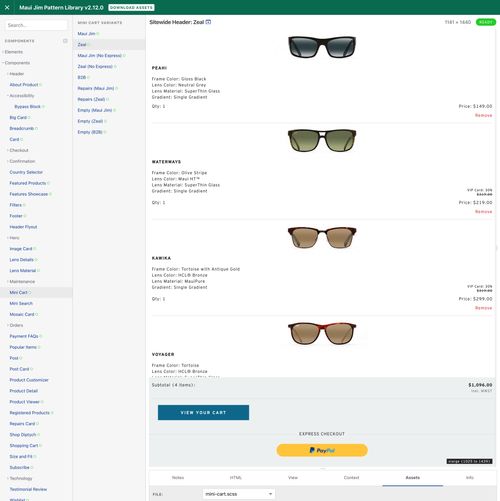Expand the Hero folder

pyautogui.click(x=14, y=238)
